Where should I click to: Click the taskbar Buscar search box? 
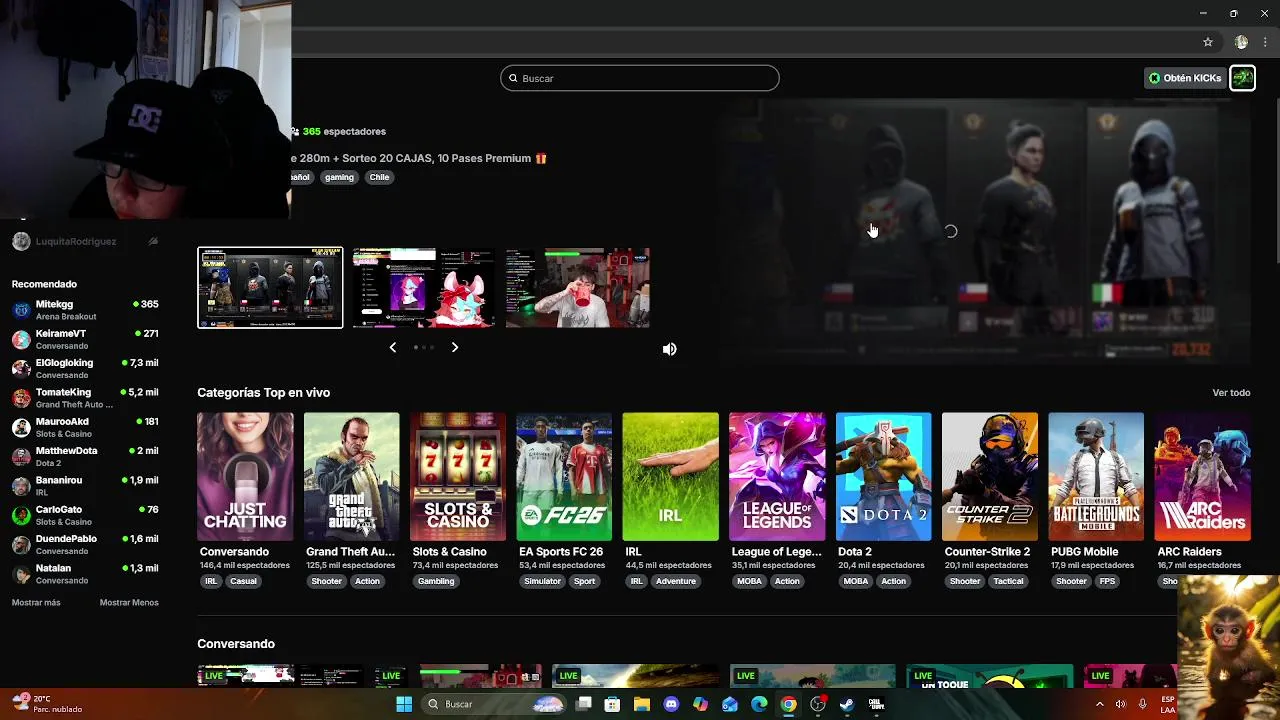(x=494, y=704)
